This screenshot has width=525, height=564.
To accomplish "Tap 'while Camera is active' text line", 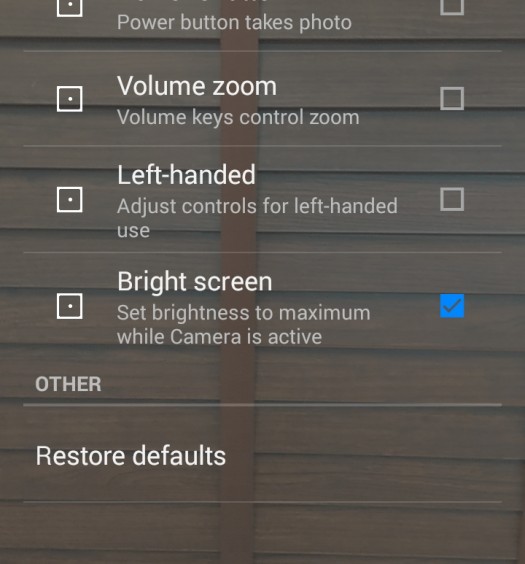I will coord(219,337).
